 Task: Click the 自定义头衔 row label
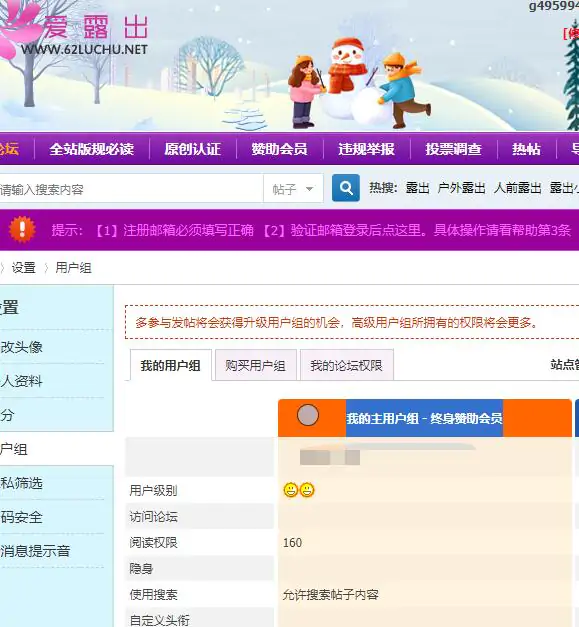click(x=159, y=620)
